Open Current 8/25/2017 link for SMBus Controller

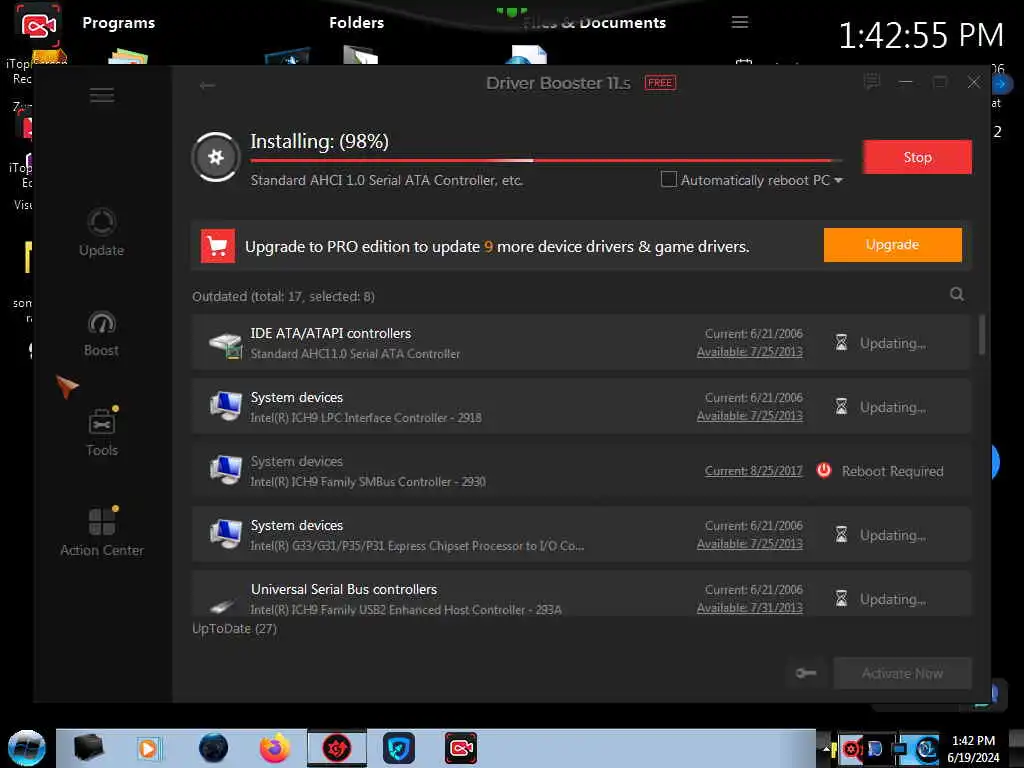pos(753,471)
